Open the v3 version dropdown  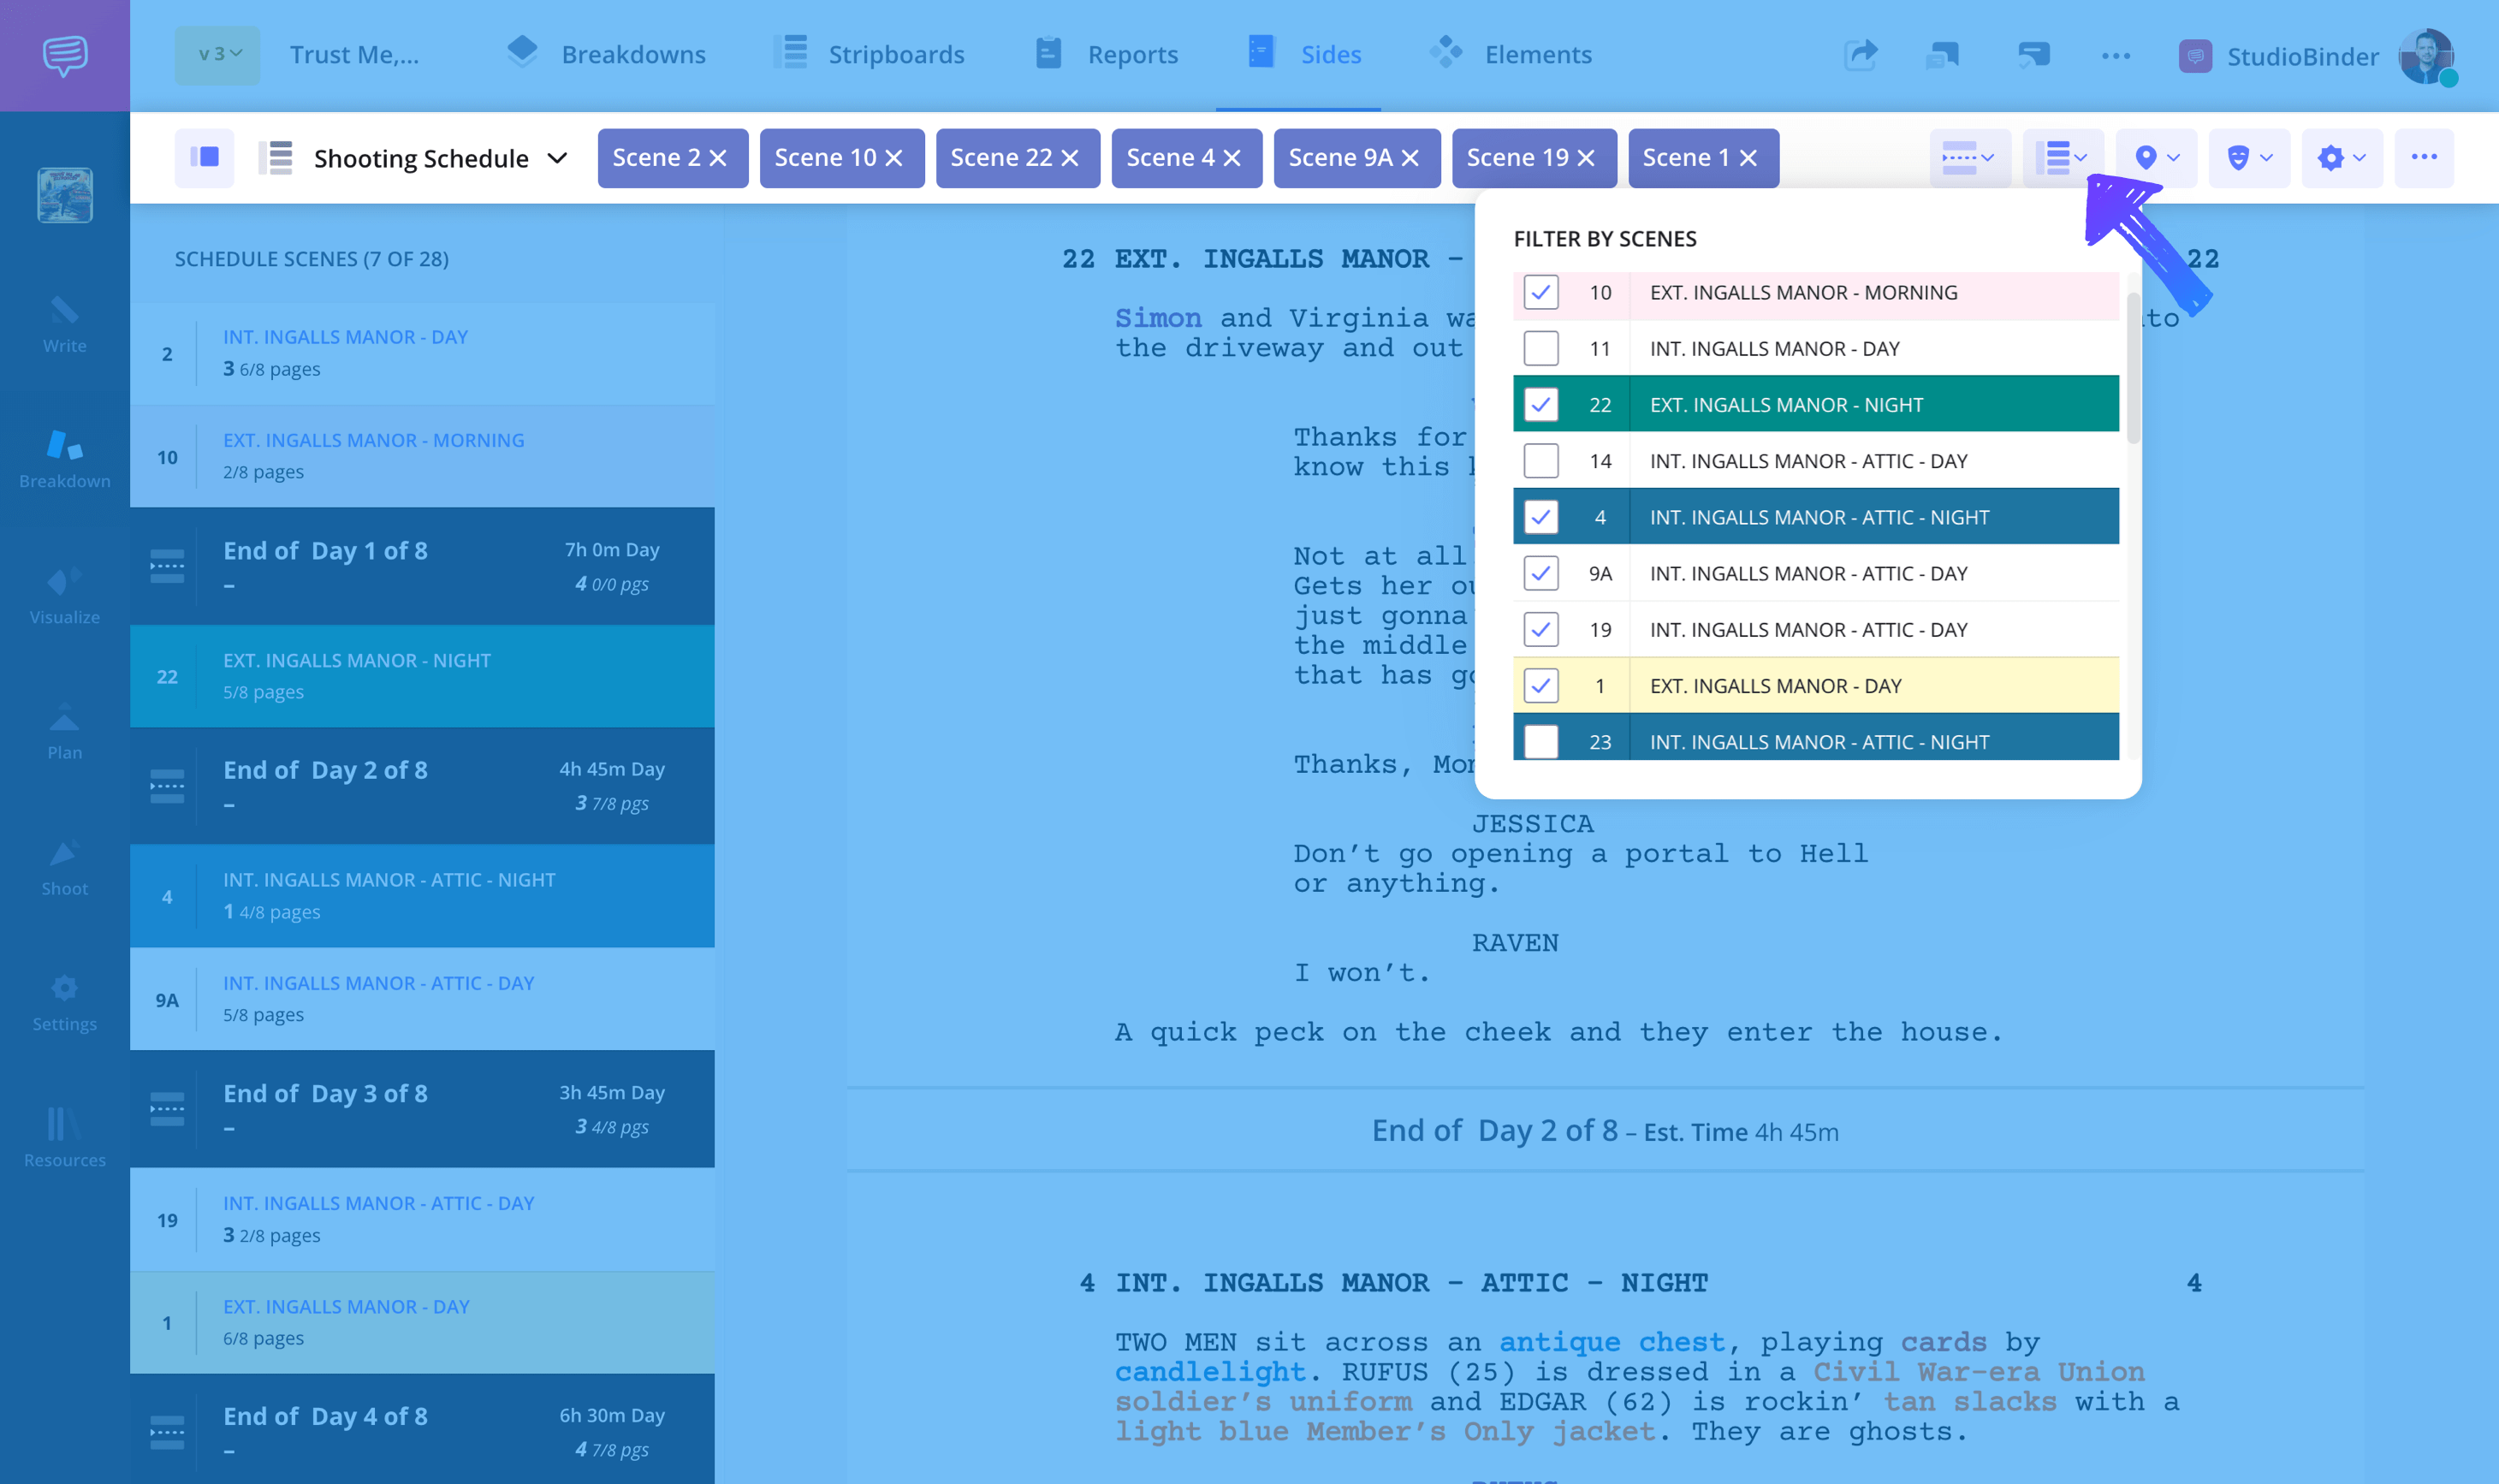217,55
